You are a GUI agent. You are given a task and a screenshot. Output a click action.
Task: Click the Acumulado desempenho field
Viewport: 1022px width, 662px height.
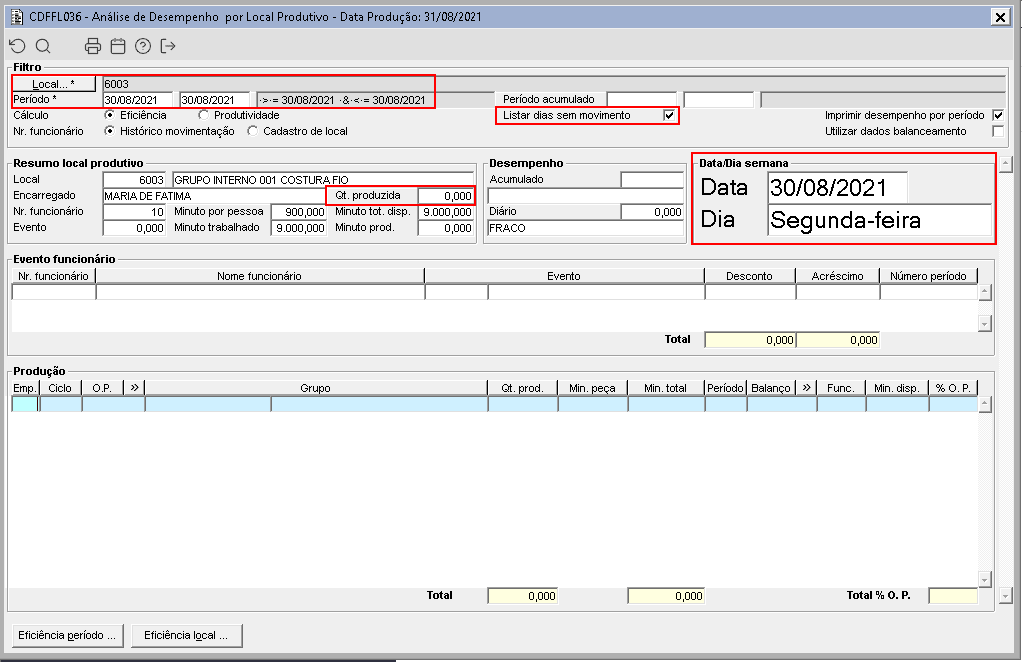(652, 179)
